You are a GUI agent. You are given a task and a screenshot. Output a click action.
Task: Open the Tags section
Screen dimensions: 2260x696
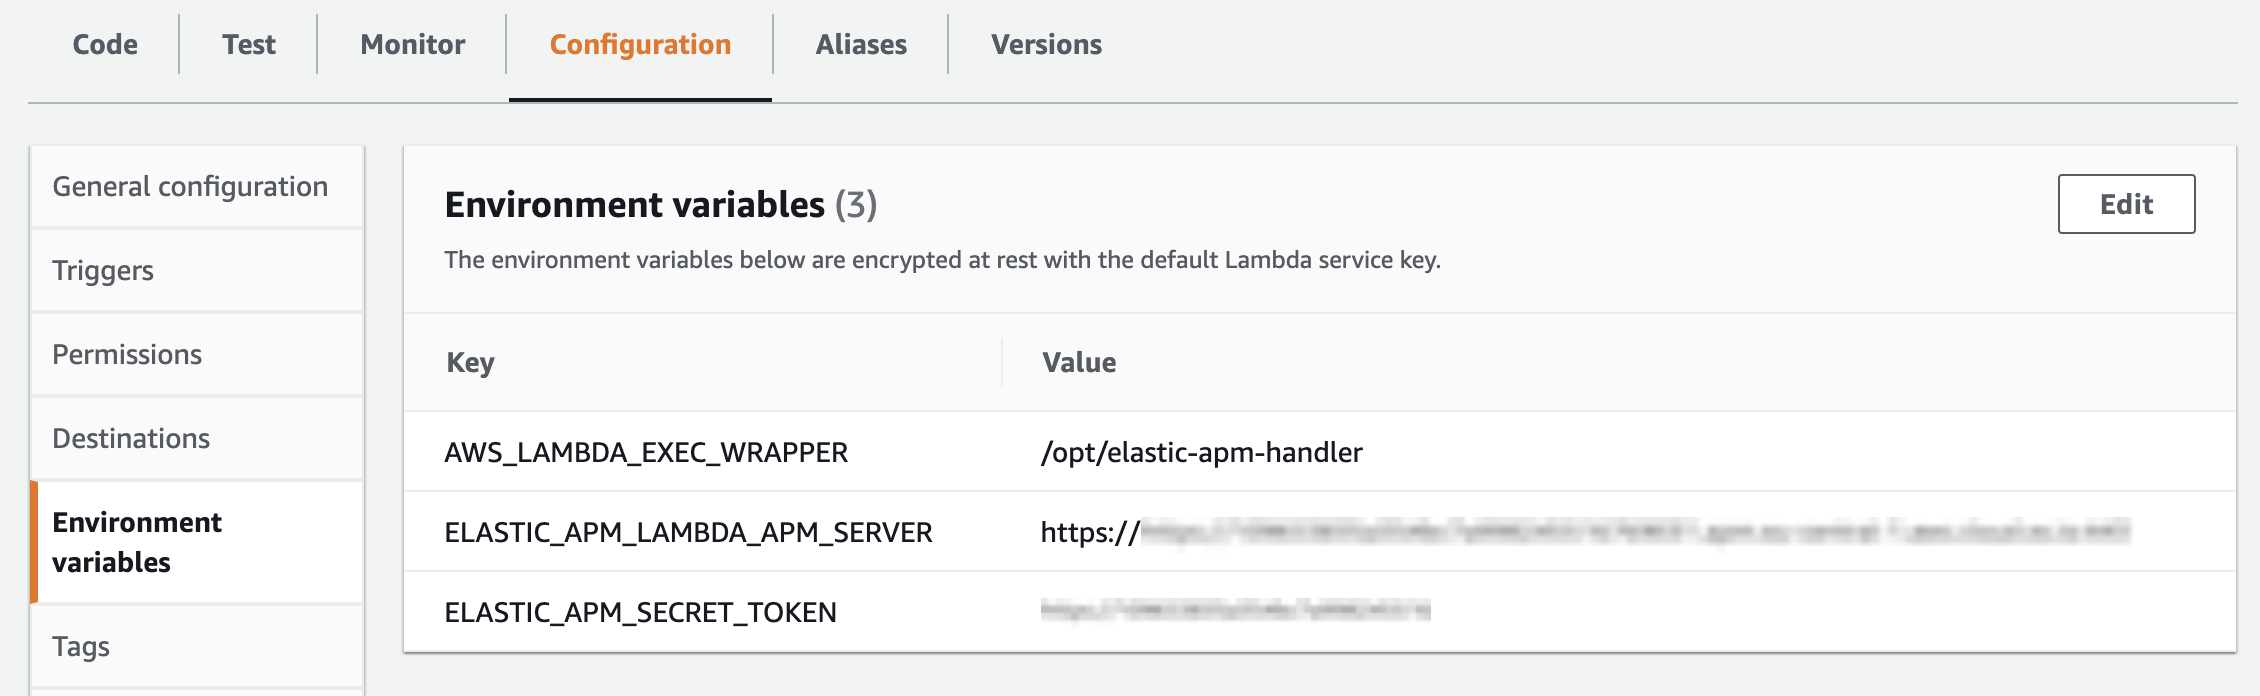point(82,647)
